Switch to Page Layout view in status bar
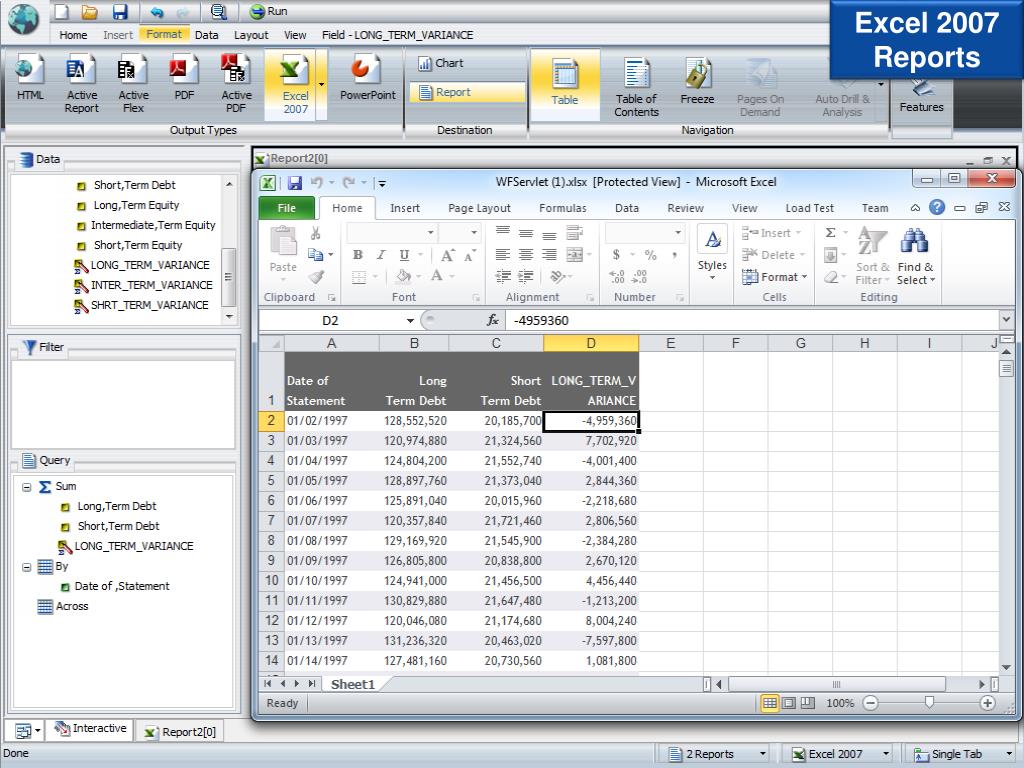Viewport: 1024px width, 768px height. (x=788, y=703)
